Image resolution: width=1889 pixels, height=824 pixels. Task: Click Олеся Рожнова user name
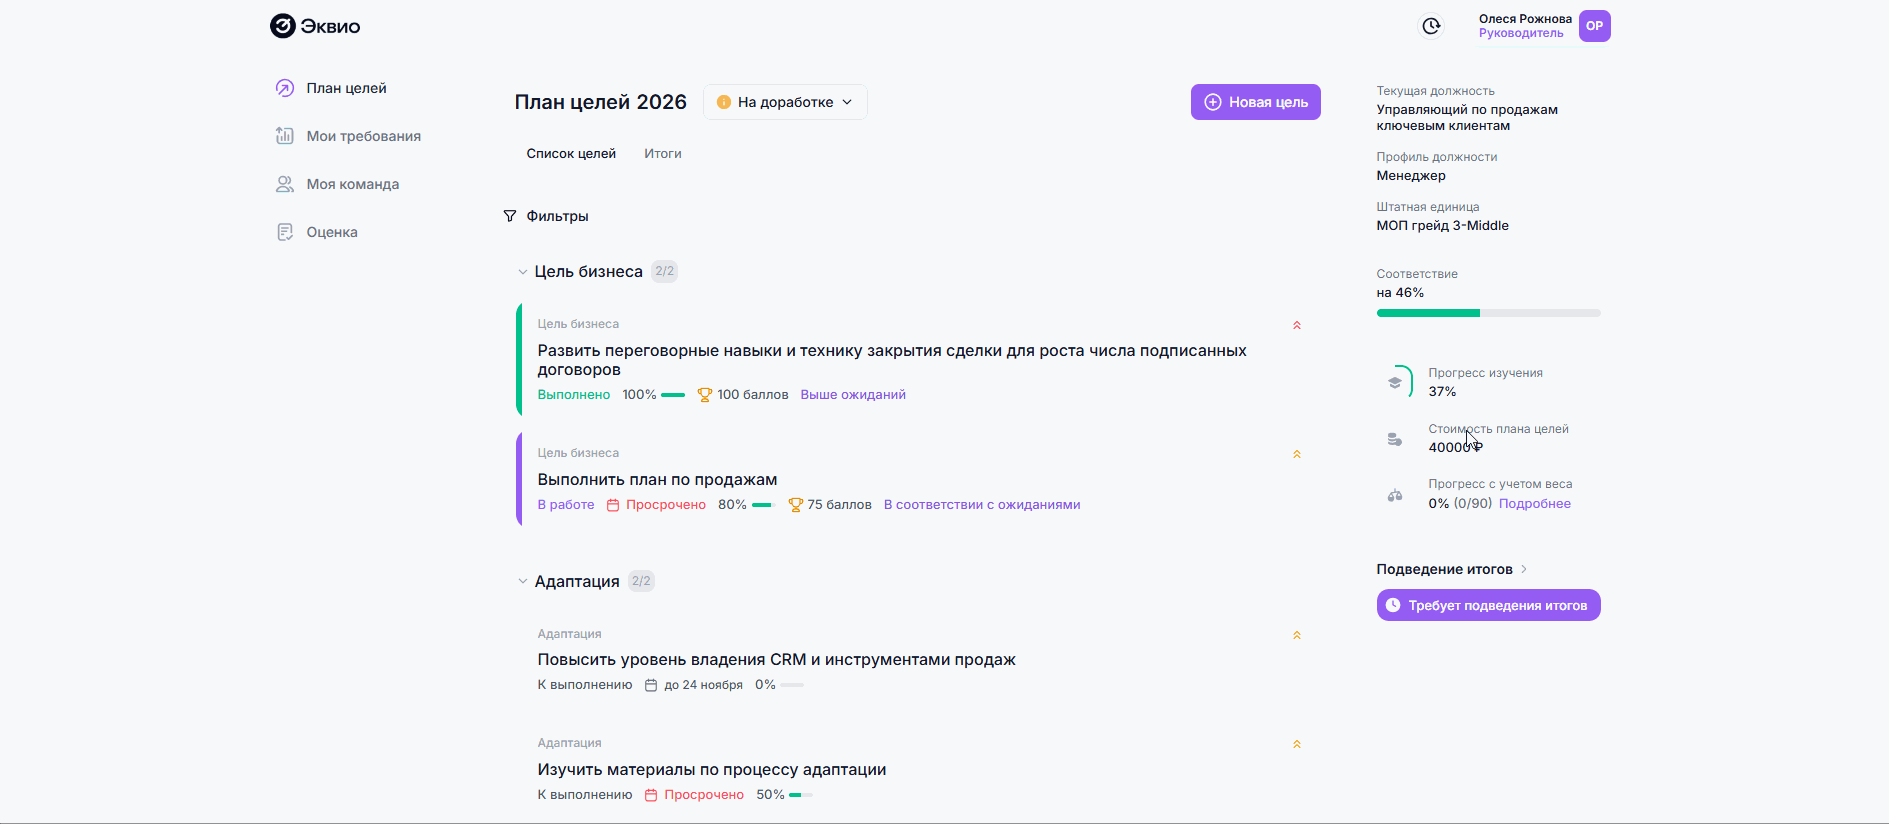pyautogui.click(x=1525, y=19)
